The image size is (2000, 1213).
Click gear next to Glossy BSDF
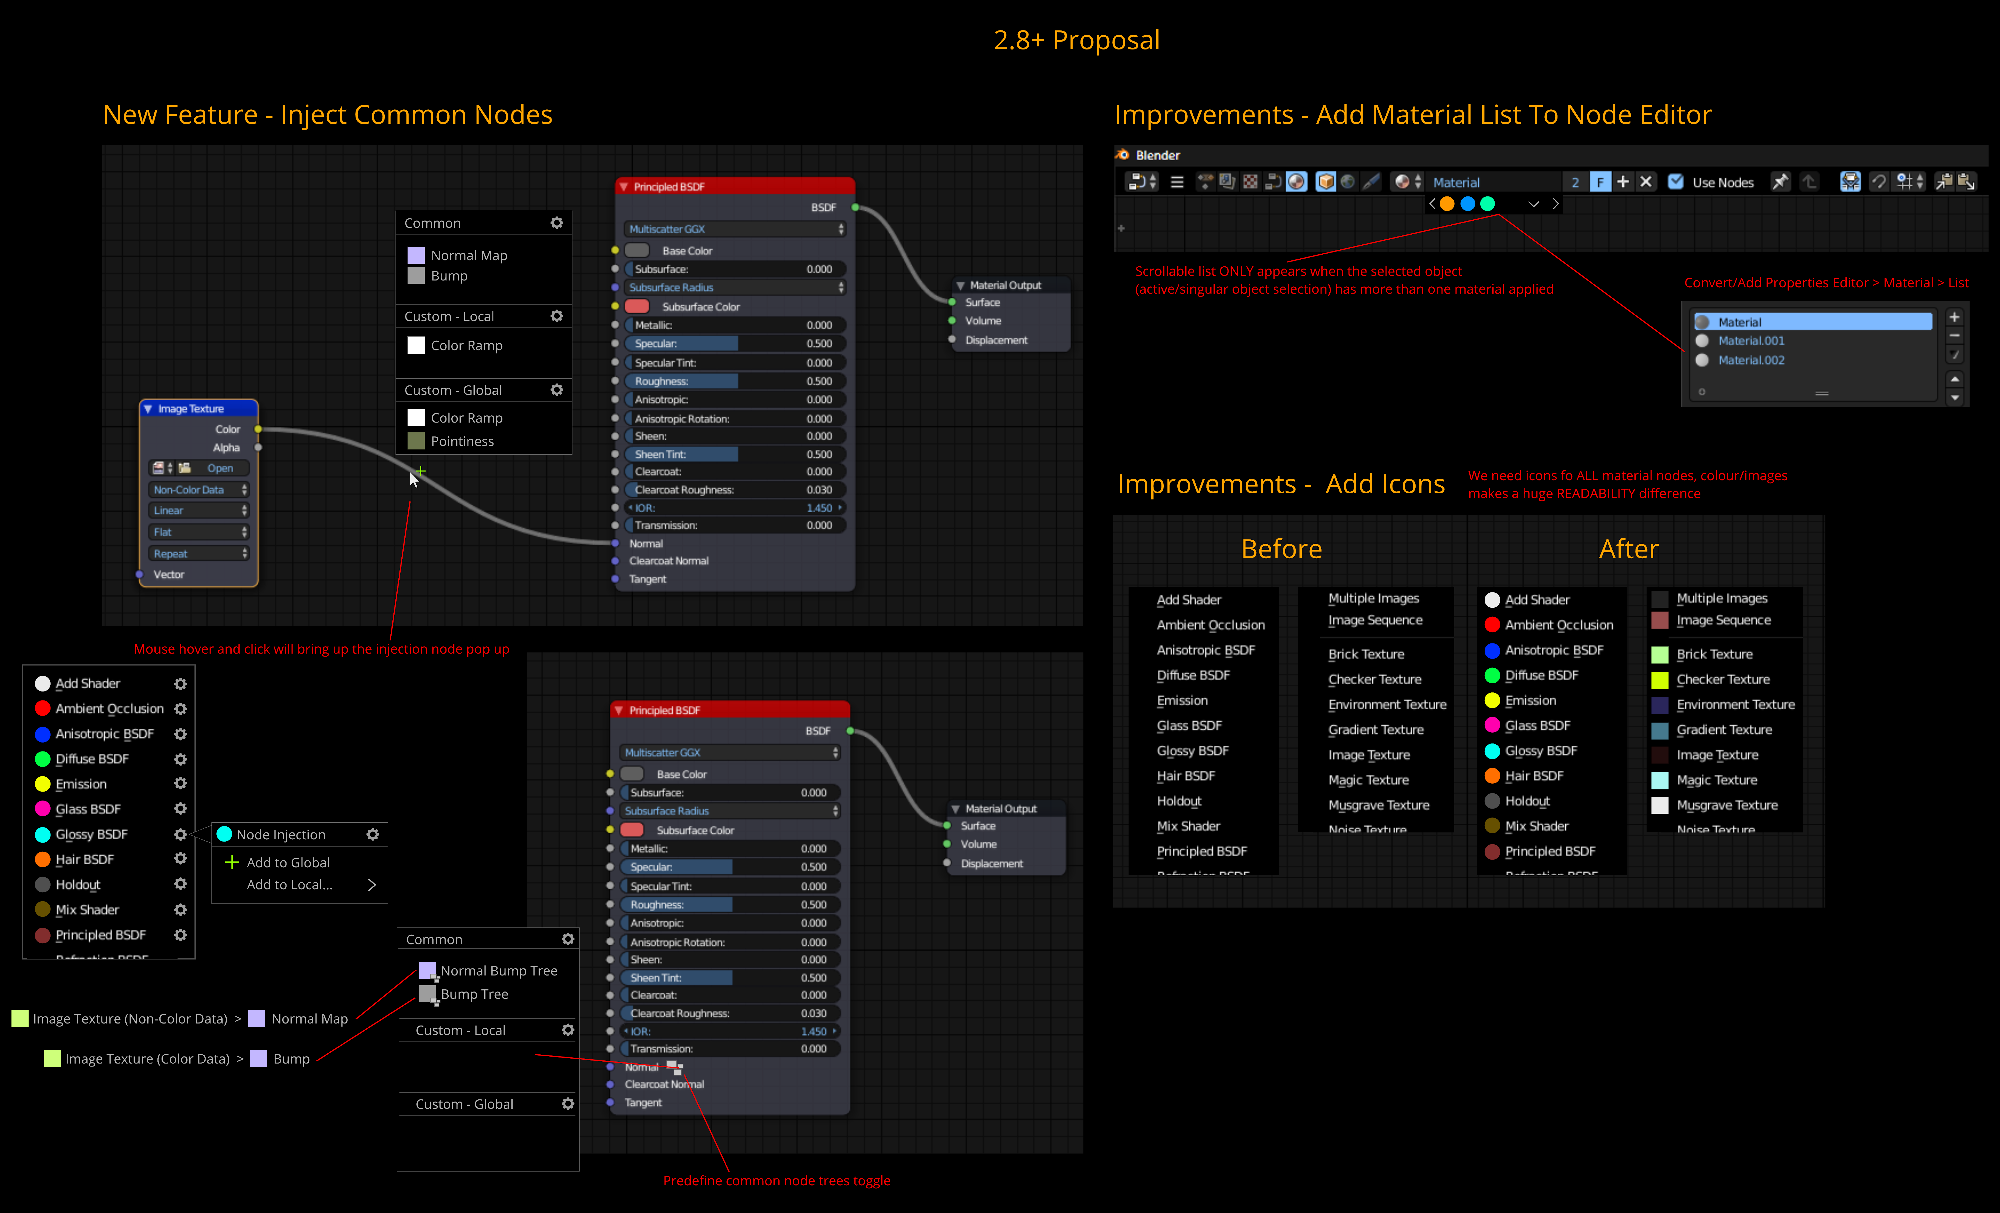pyautogui.click(x=180, y=834)
